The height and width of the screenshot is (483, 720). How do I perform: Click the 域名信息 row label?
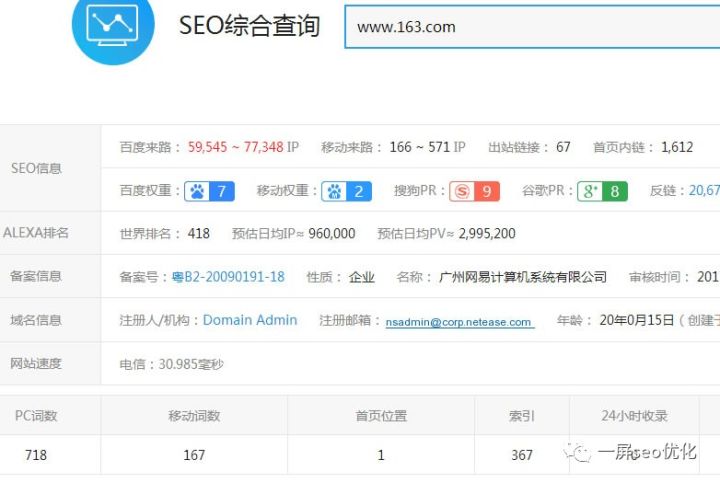click(x=36, y=320)
